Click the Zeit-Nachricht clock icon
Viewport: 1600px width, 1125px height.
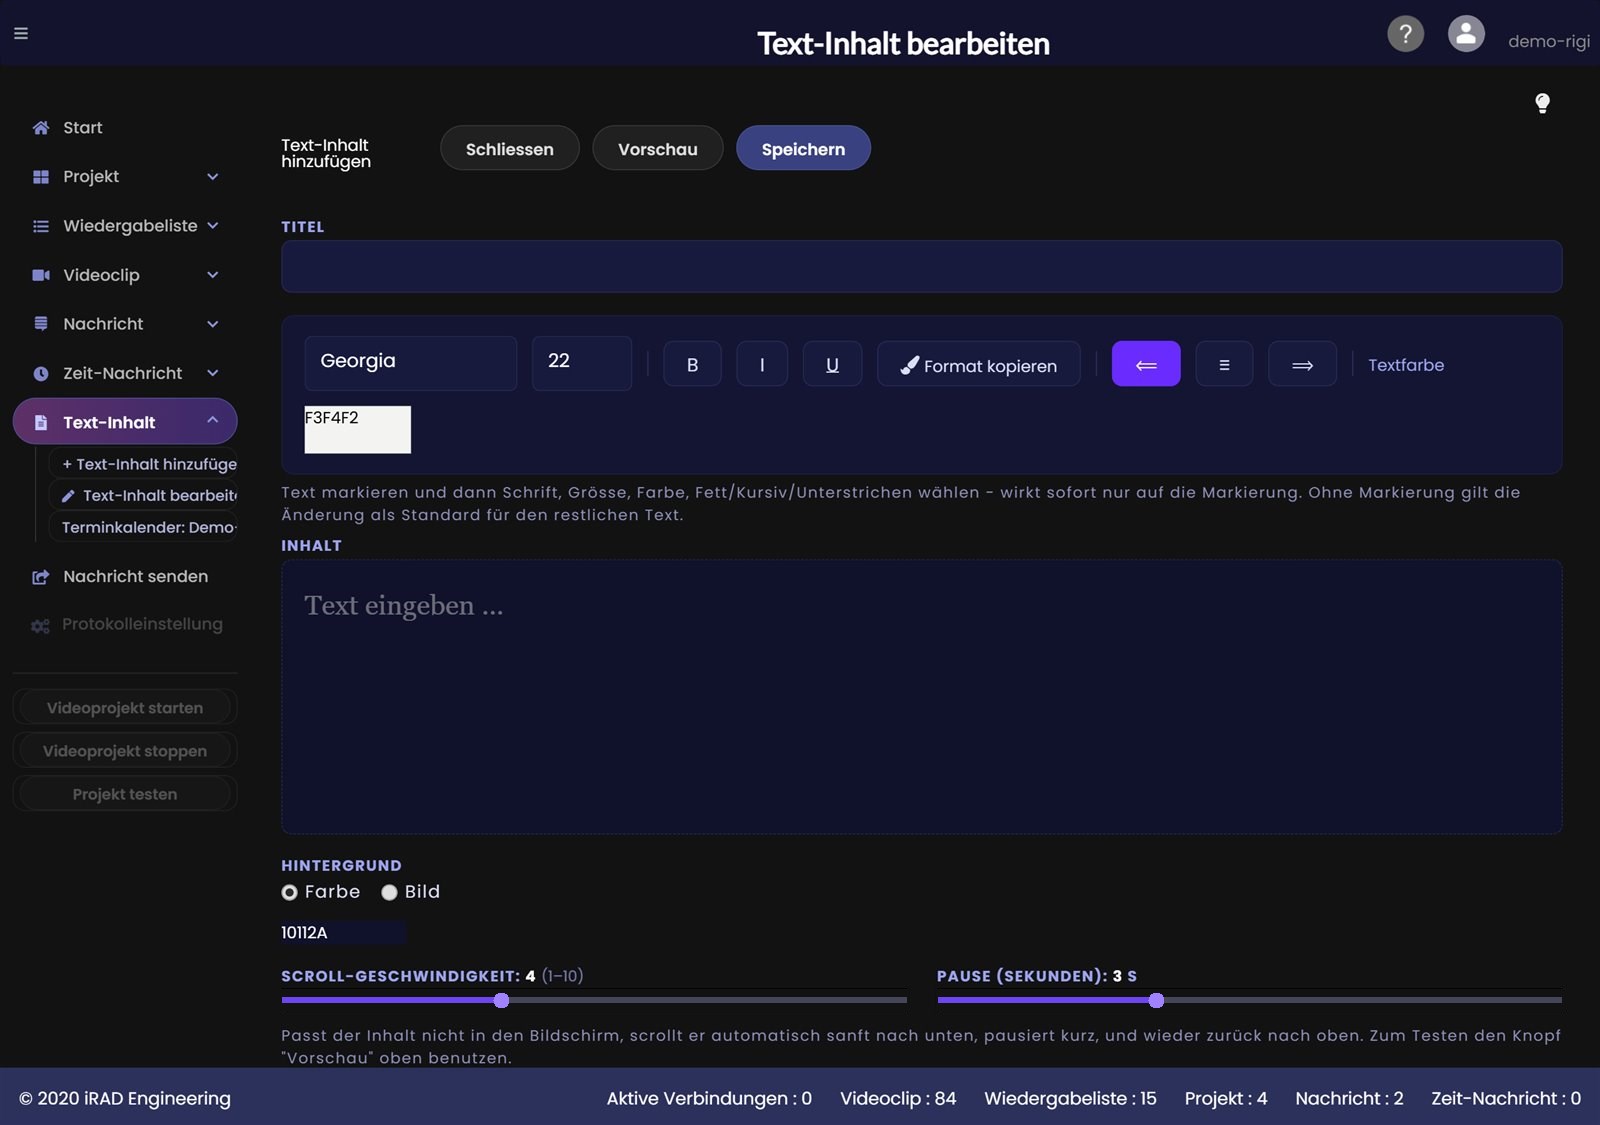[41, 373]
